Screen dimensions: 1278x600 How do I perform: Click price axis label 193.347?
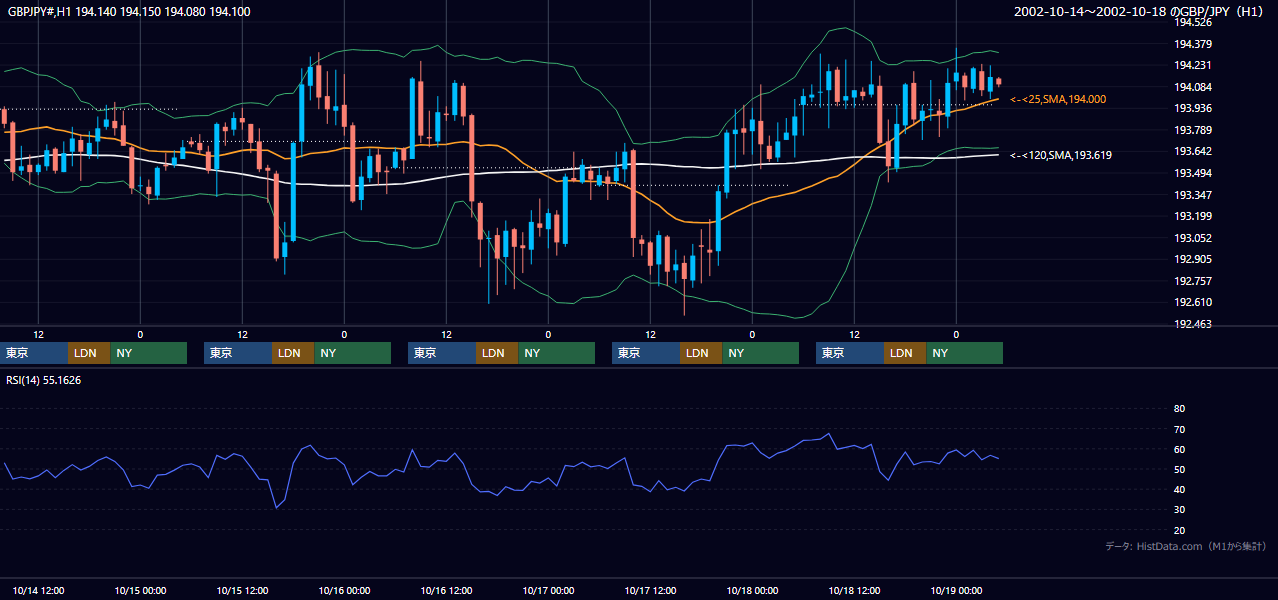tap(1193, 195)
